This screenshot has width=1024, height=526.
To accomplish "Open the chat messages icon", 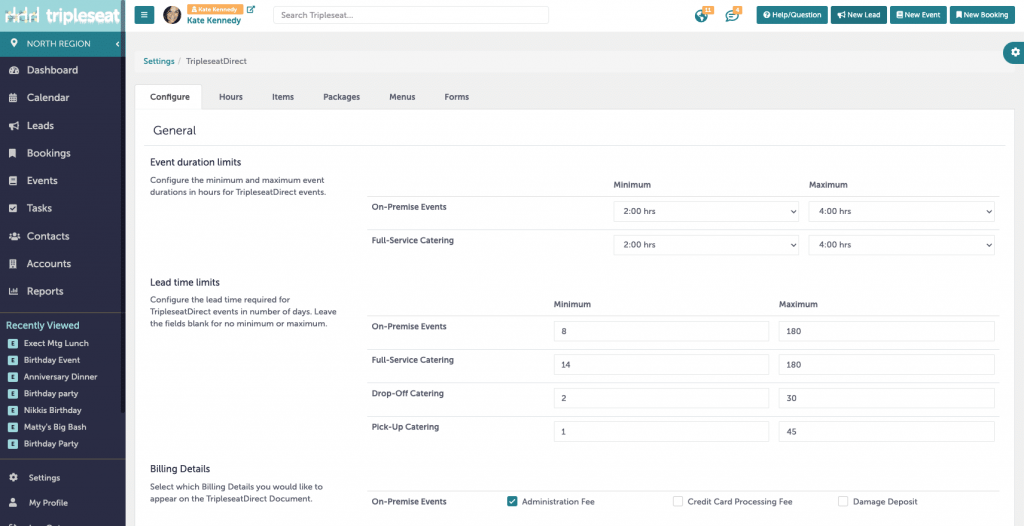I will coord(732,15).
